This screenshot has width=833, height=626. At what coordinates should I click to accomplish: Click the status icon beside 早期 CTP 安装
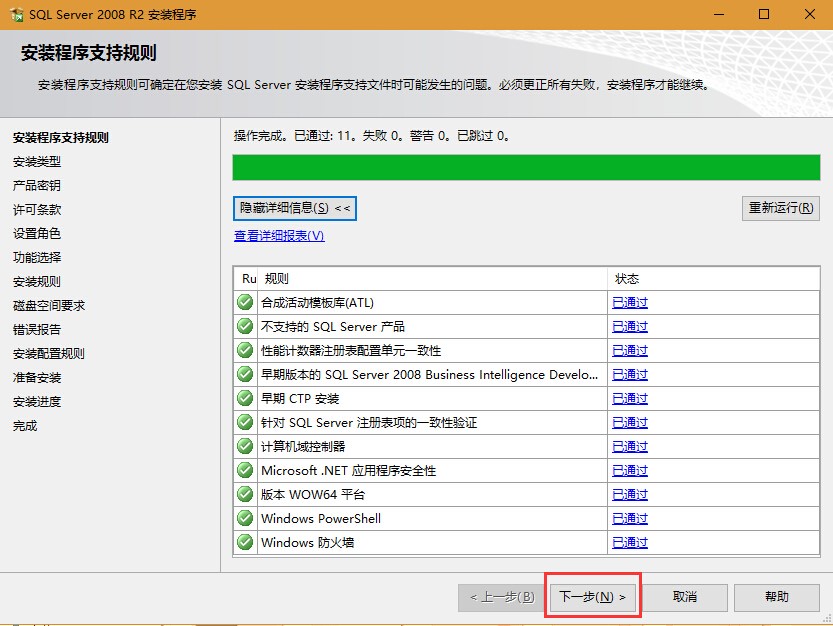[245, 399]
